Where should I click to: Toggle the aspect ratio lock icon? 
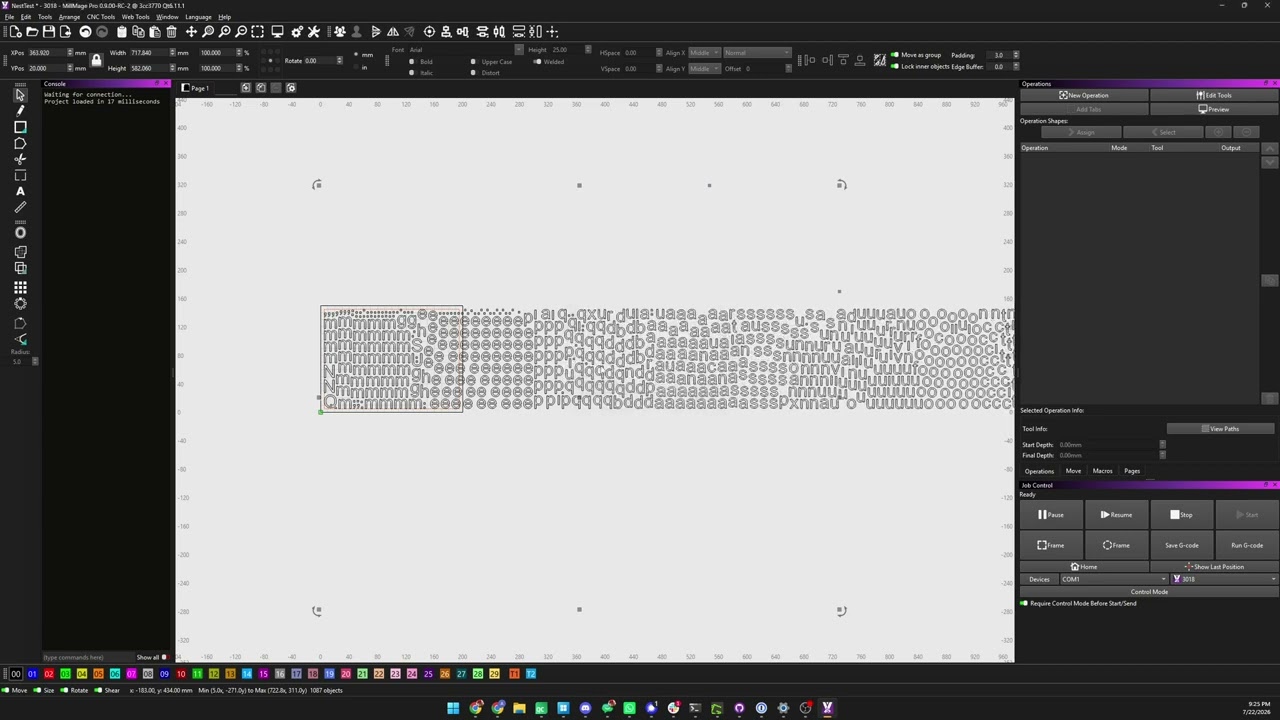click(x=96, y=60)
